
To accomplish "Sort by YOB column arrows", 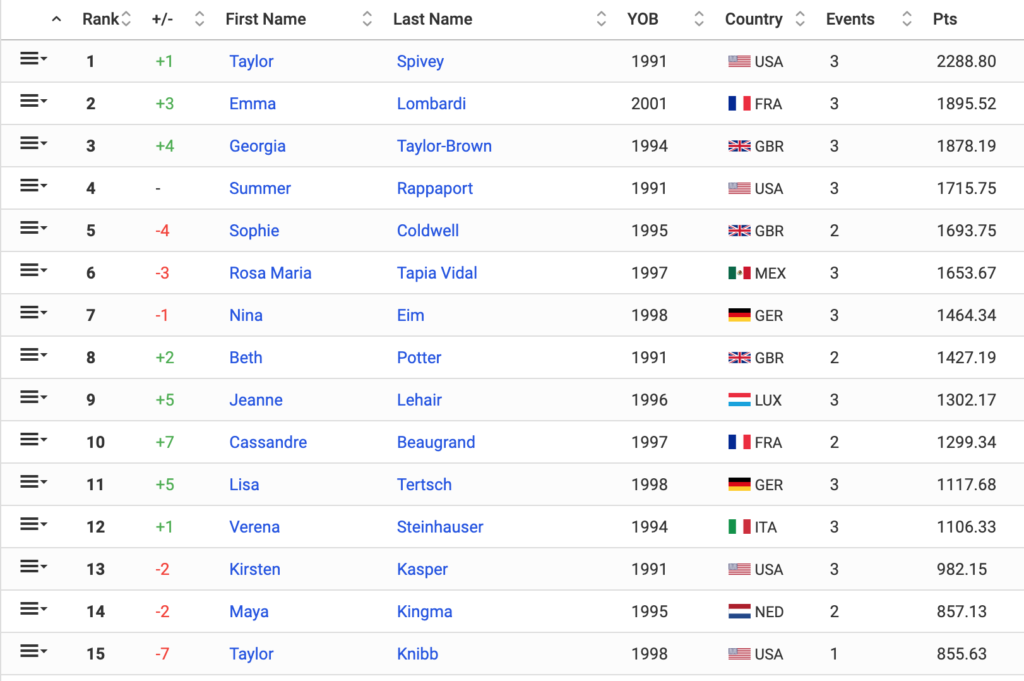I will (x=699, y=19).
